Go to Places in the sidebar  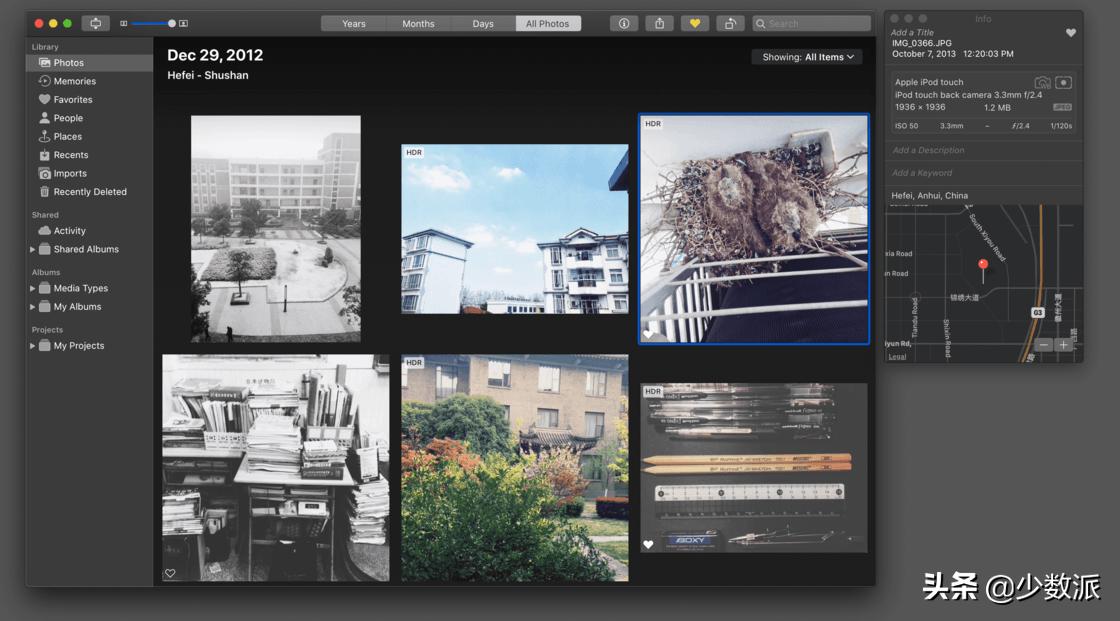coord(67,136)
